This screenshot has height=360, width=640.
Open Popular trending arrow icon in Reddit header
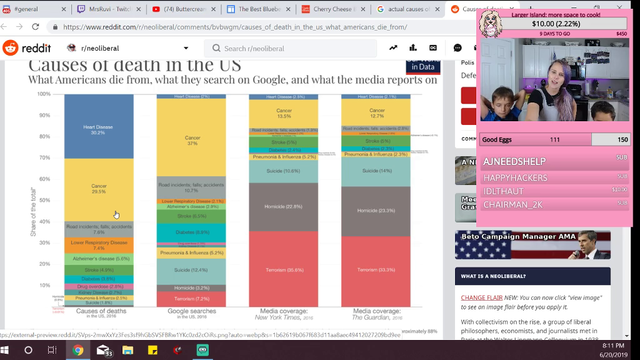pos(393,48)
